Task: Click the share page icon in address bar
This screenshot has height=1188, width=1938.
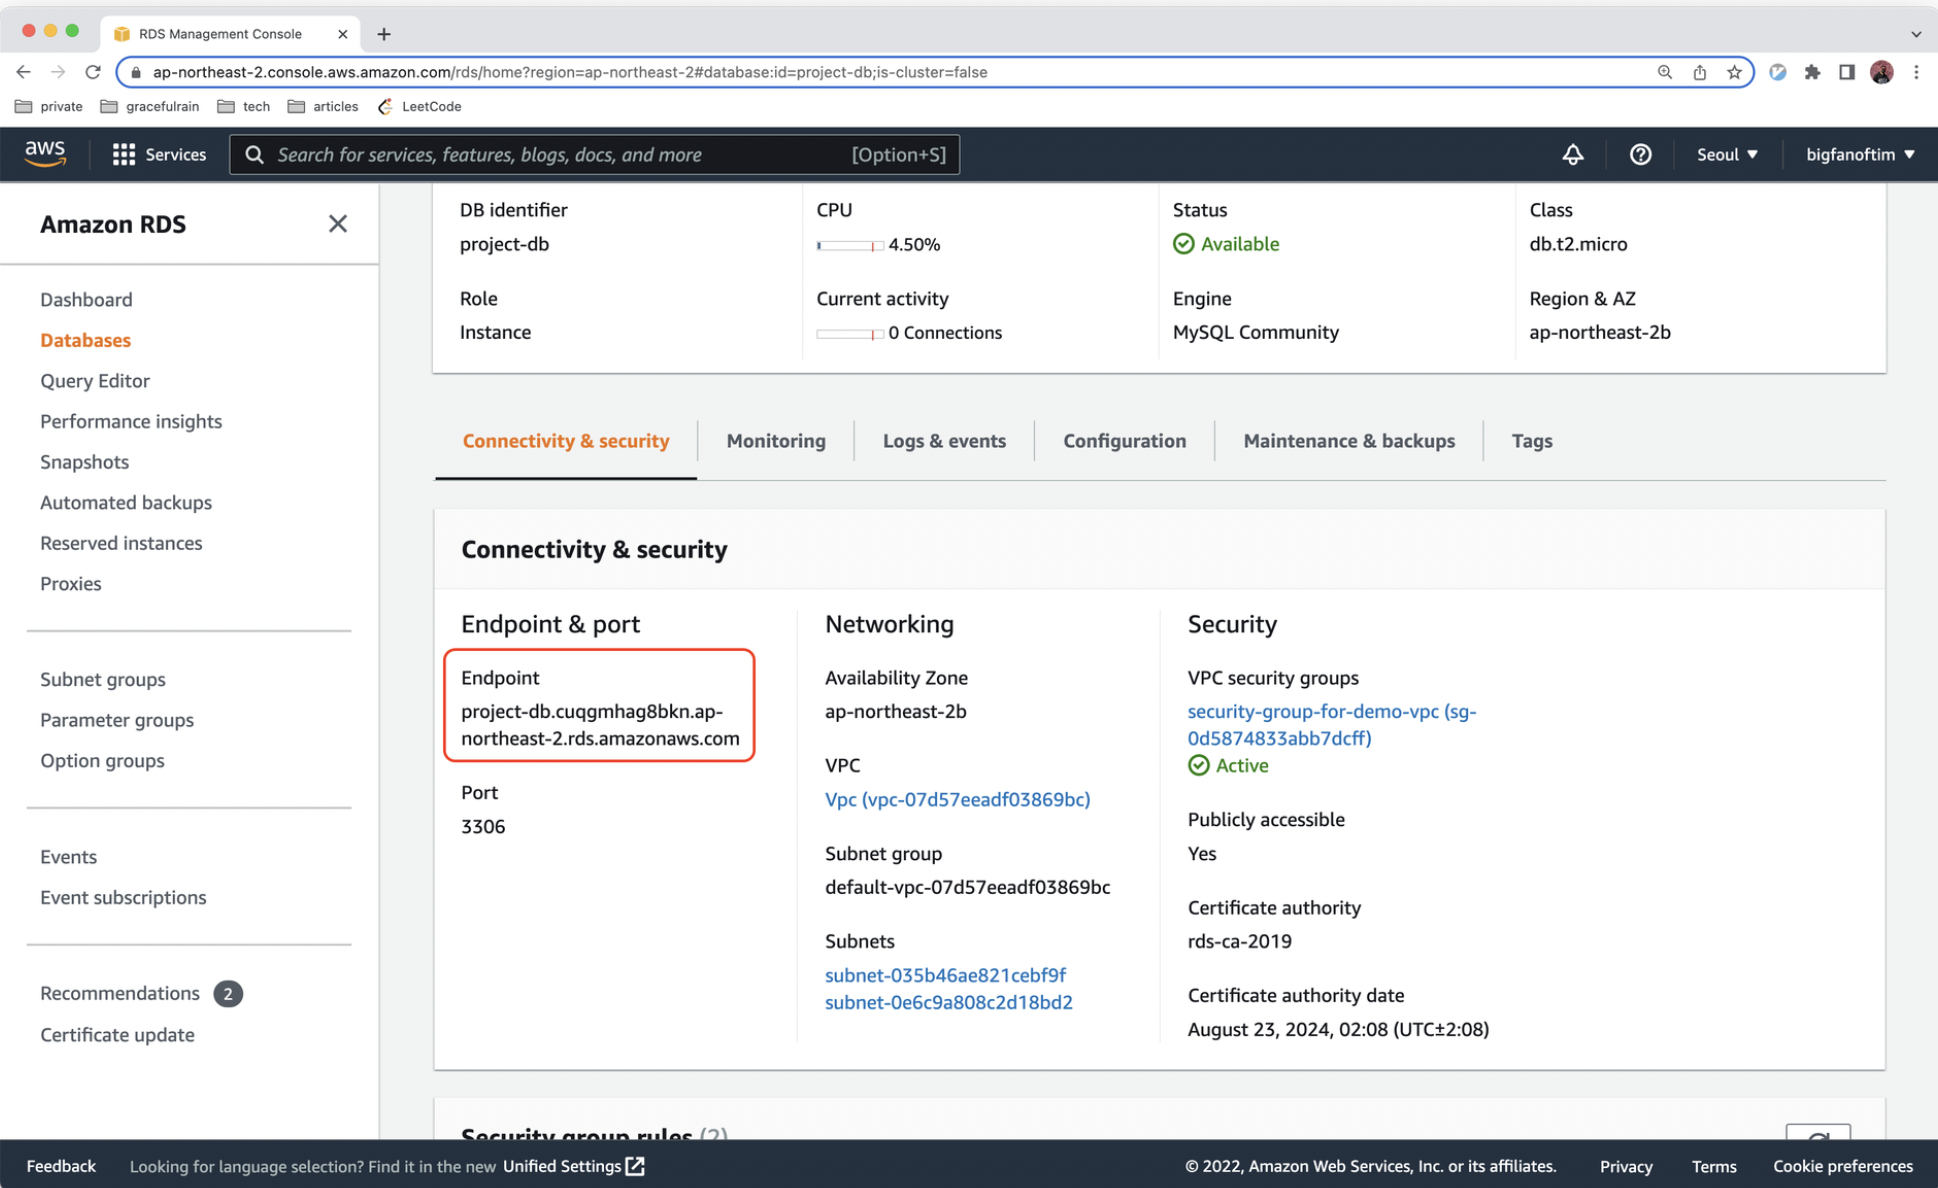Action: pyautogui.click(x=1699, y=72)
